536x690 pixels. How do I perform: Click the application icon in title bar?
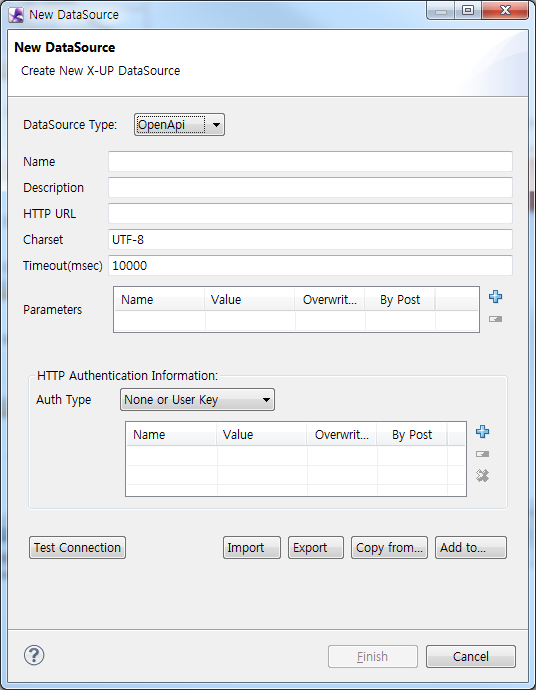16,15
